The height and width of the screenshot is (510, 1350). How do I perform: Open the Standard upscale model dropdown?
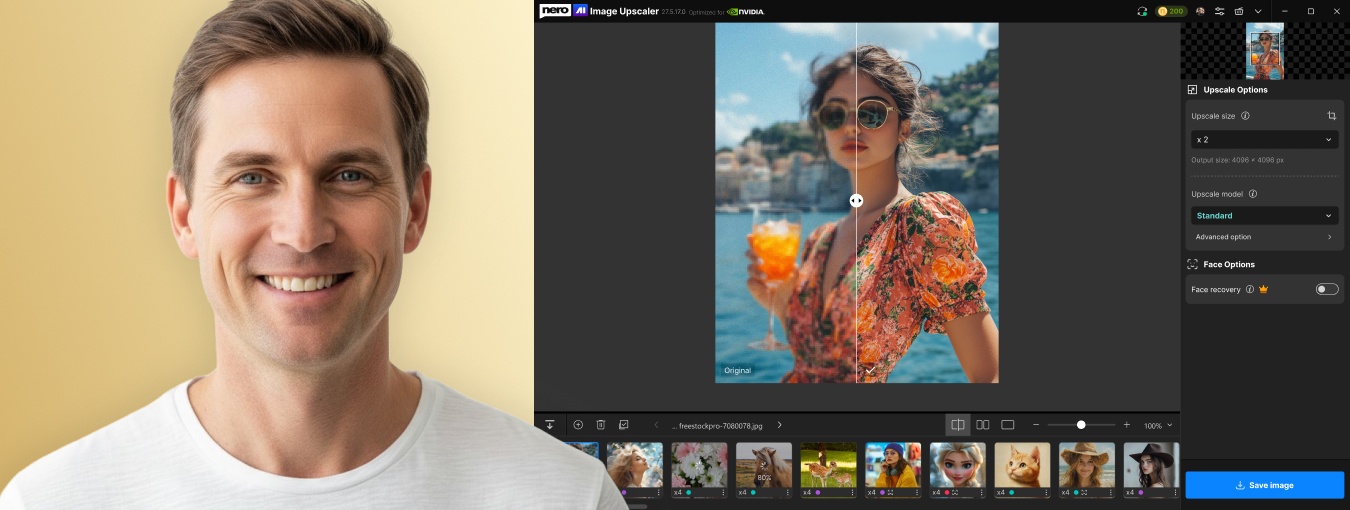click(1264, 216)
